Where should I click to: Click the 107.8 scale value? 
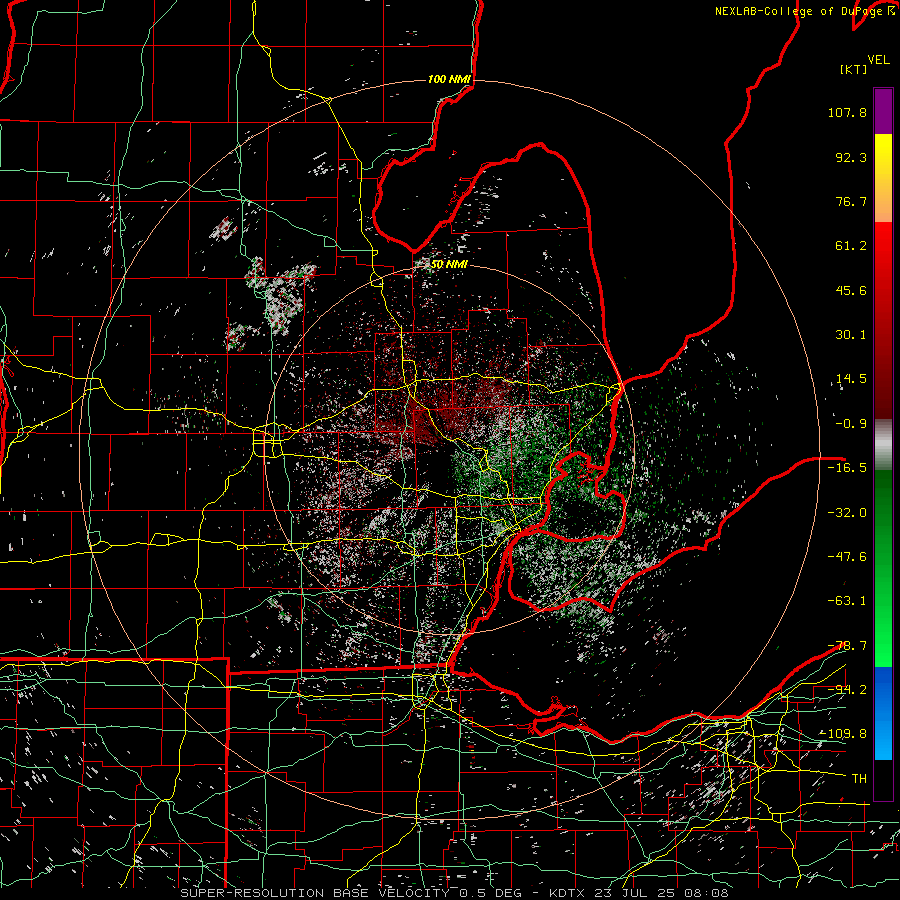tap(847, 112)
